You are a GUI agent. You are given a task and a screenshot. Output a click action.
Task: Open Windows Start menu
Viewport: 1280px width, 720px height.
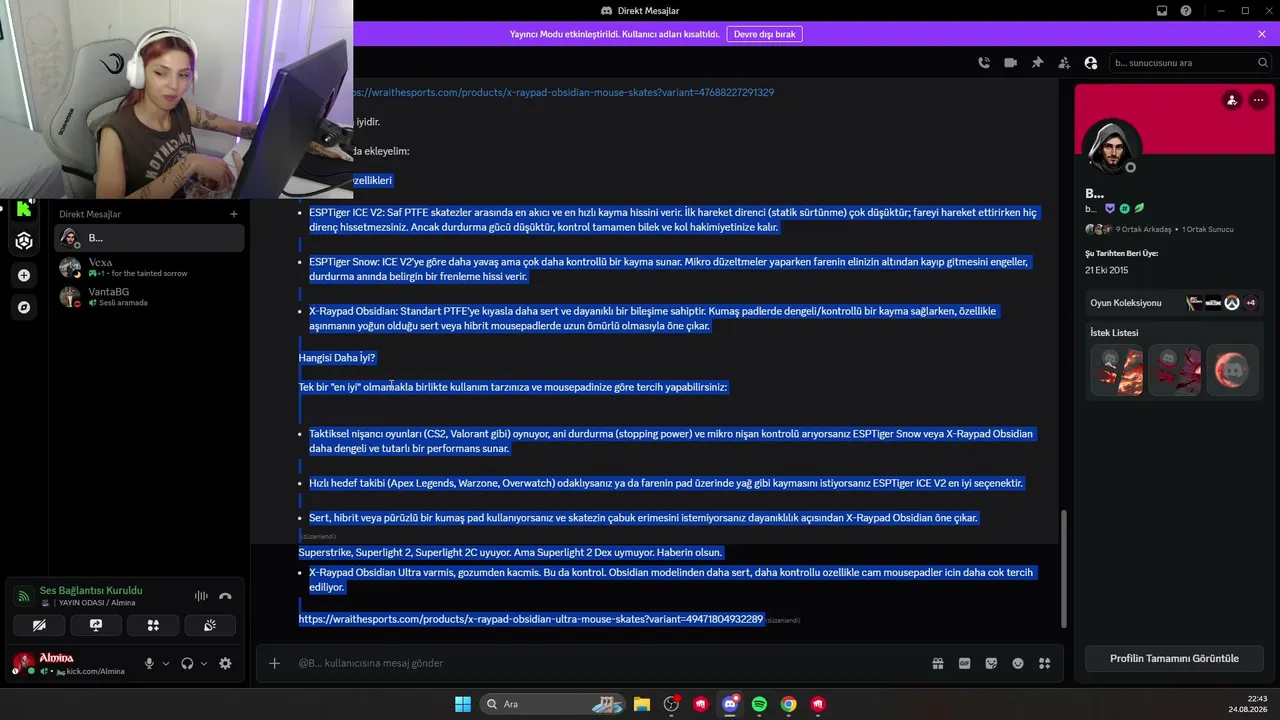(463, 704)
